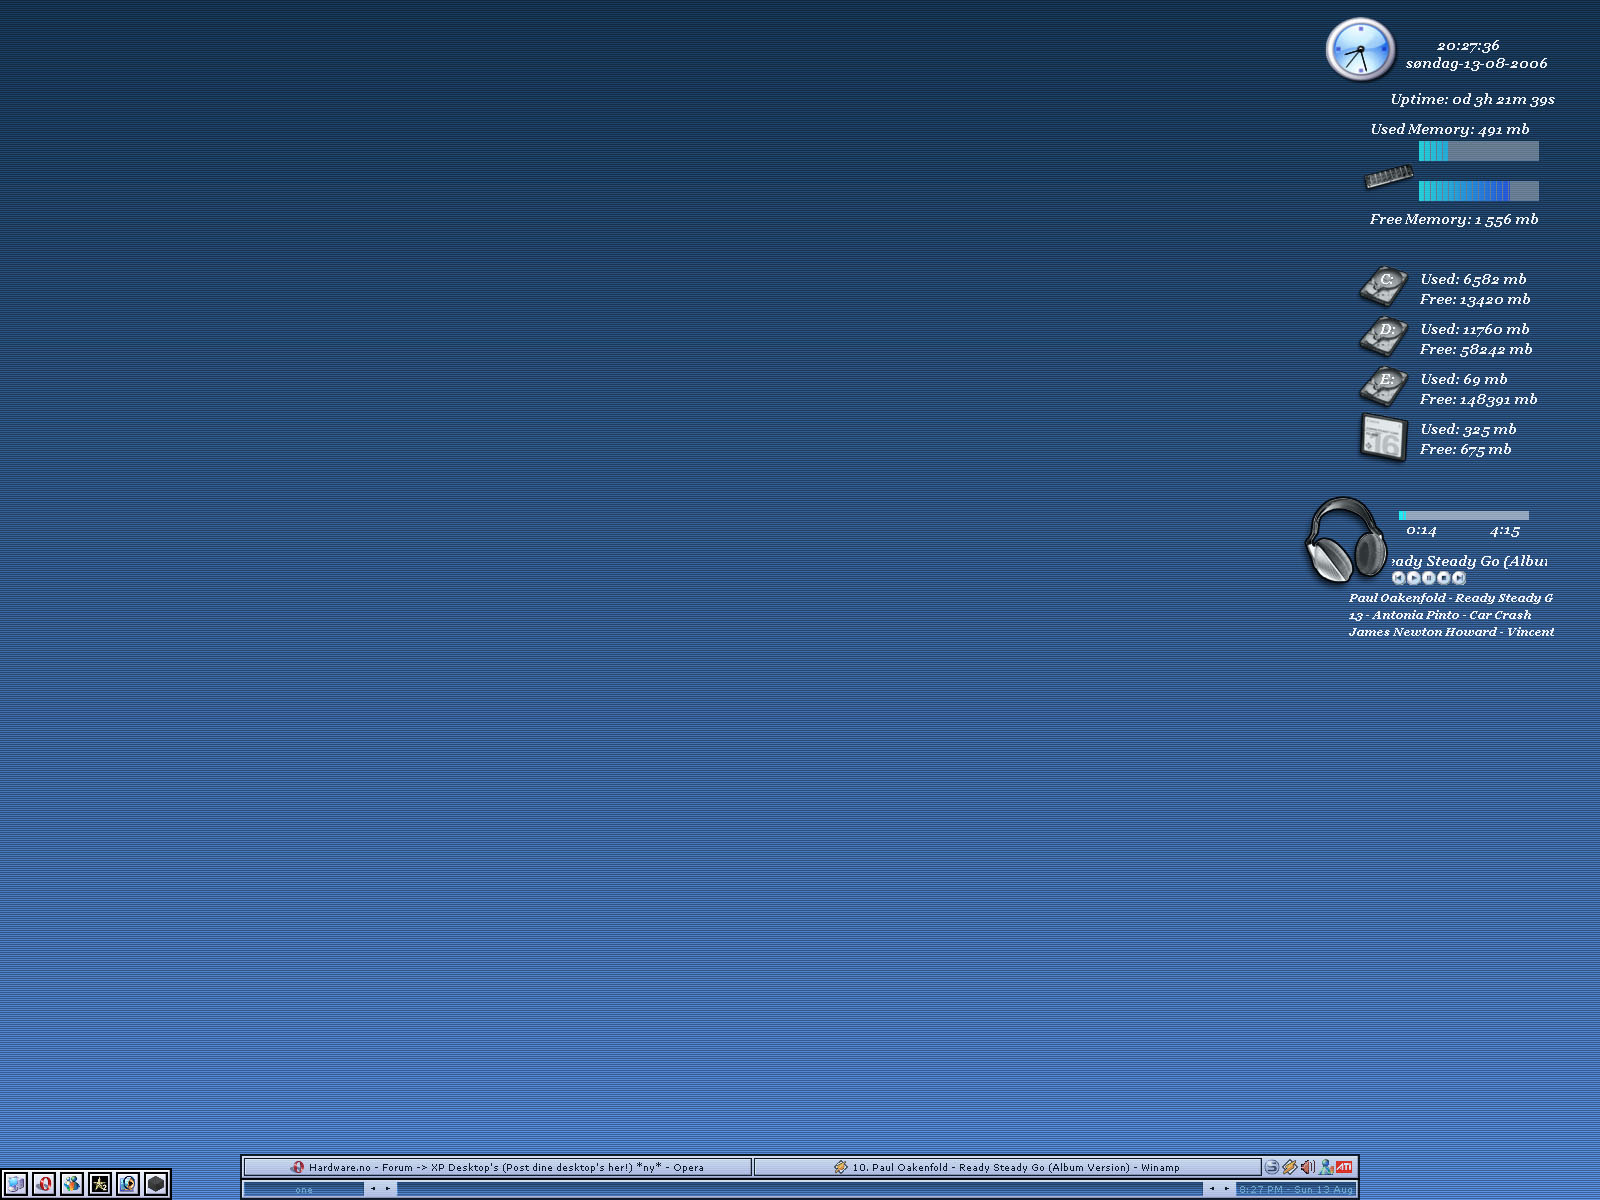This screenshot has width=1600, height=1200.
Task: Open My Computer from quick launch bar
Action: [x=16, y=1184]
